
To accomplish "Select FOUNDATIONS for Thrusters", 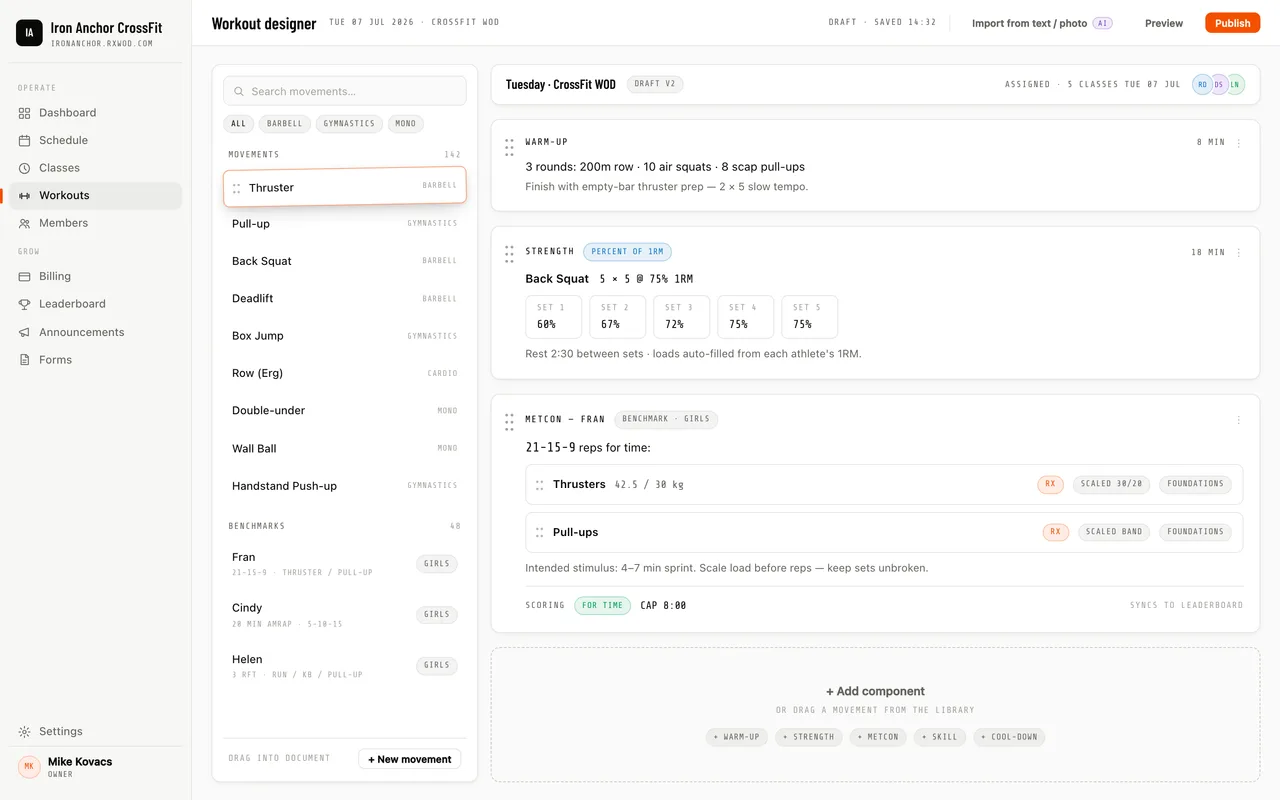I will [1195, 484].
